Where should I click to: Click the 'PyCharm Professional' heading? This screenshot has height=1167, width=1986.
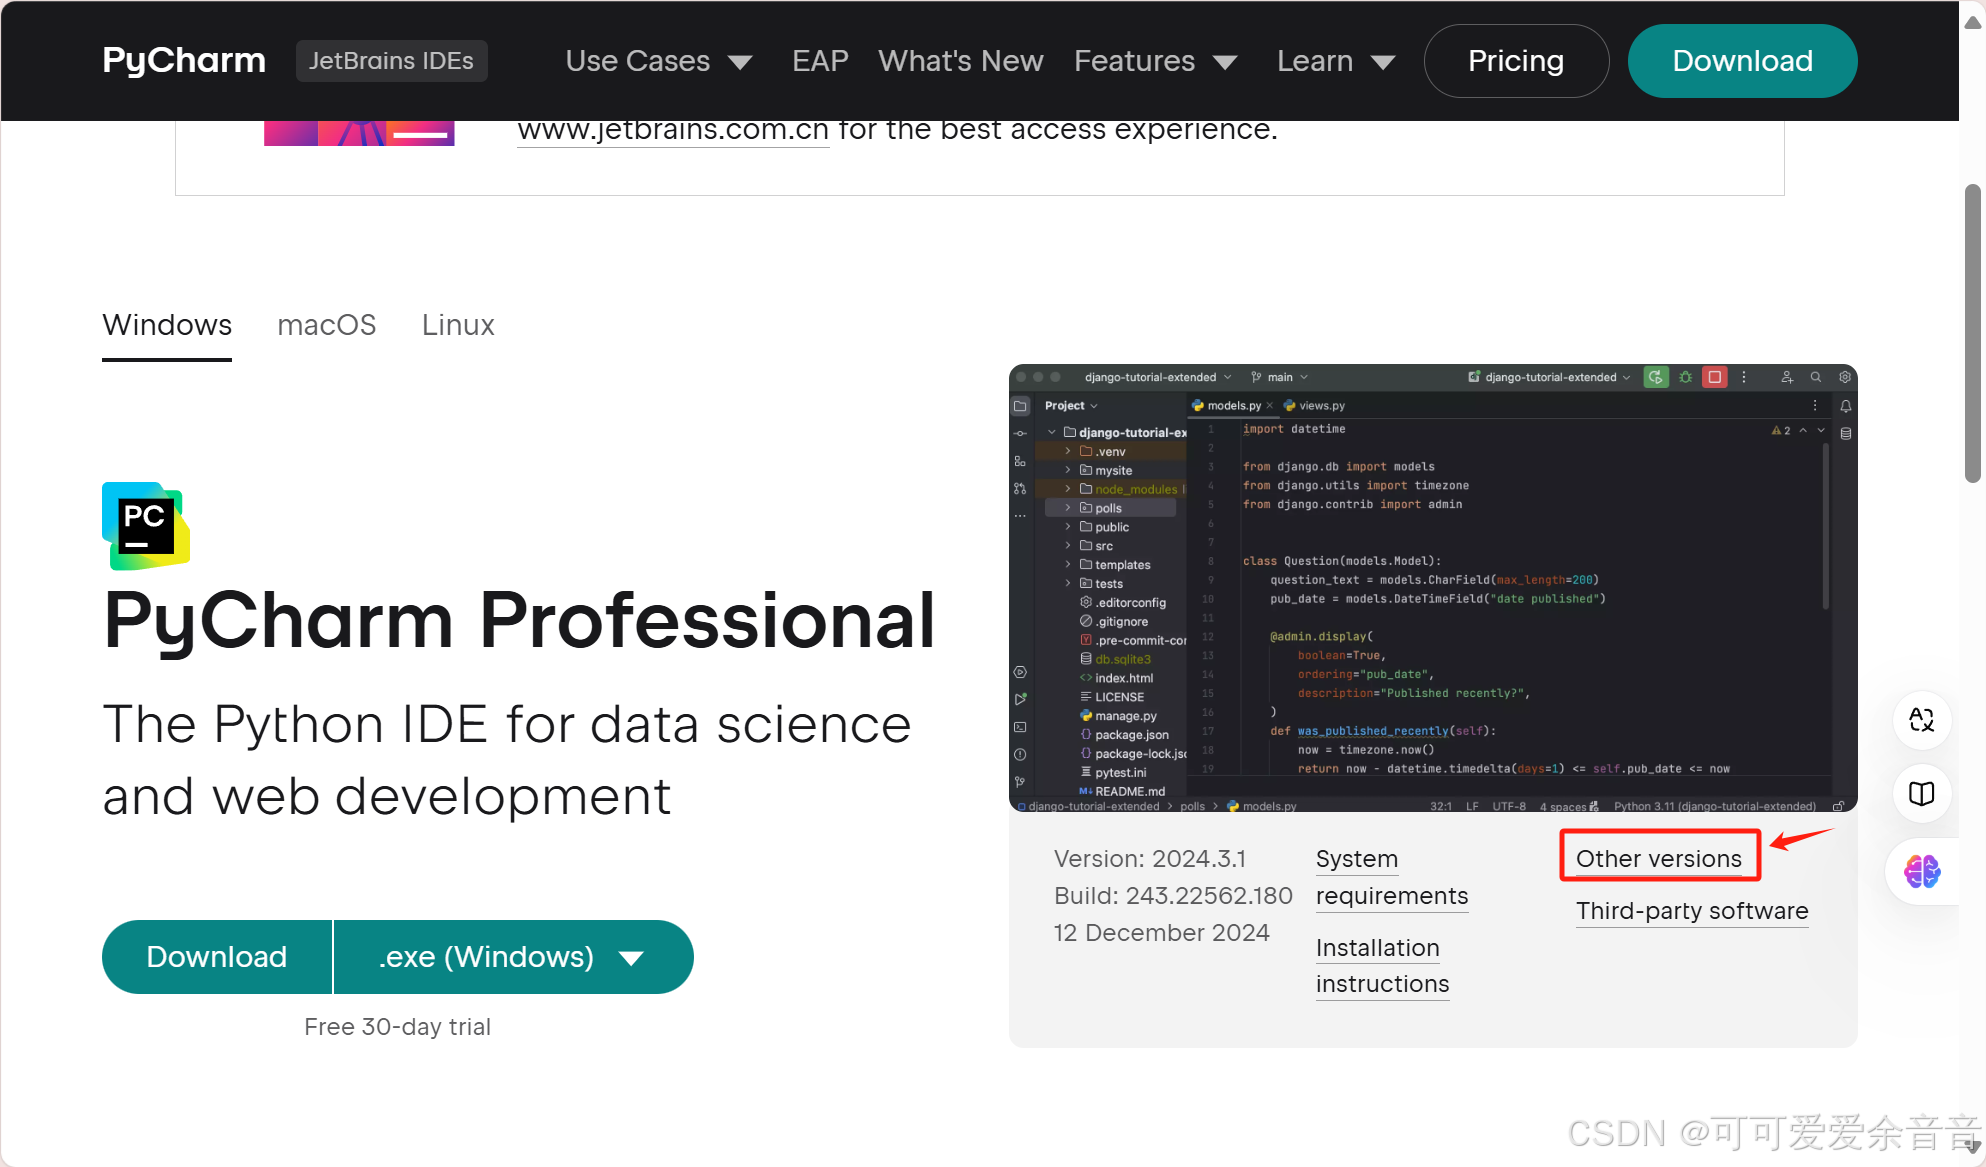point(519,620)
